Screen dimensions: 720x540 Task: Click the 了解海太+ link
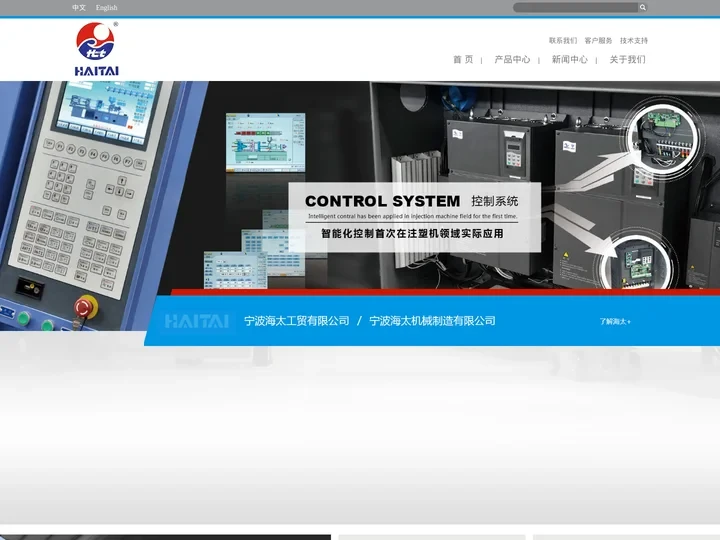615,321
